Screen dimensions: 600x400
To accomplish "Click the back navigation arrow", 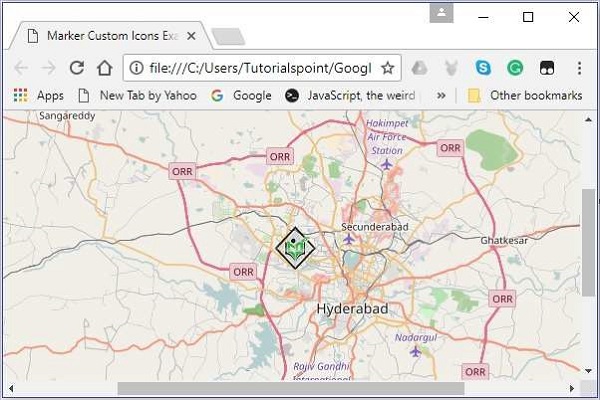I will [20, 68].
